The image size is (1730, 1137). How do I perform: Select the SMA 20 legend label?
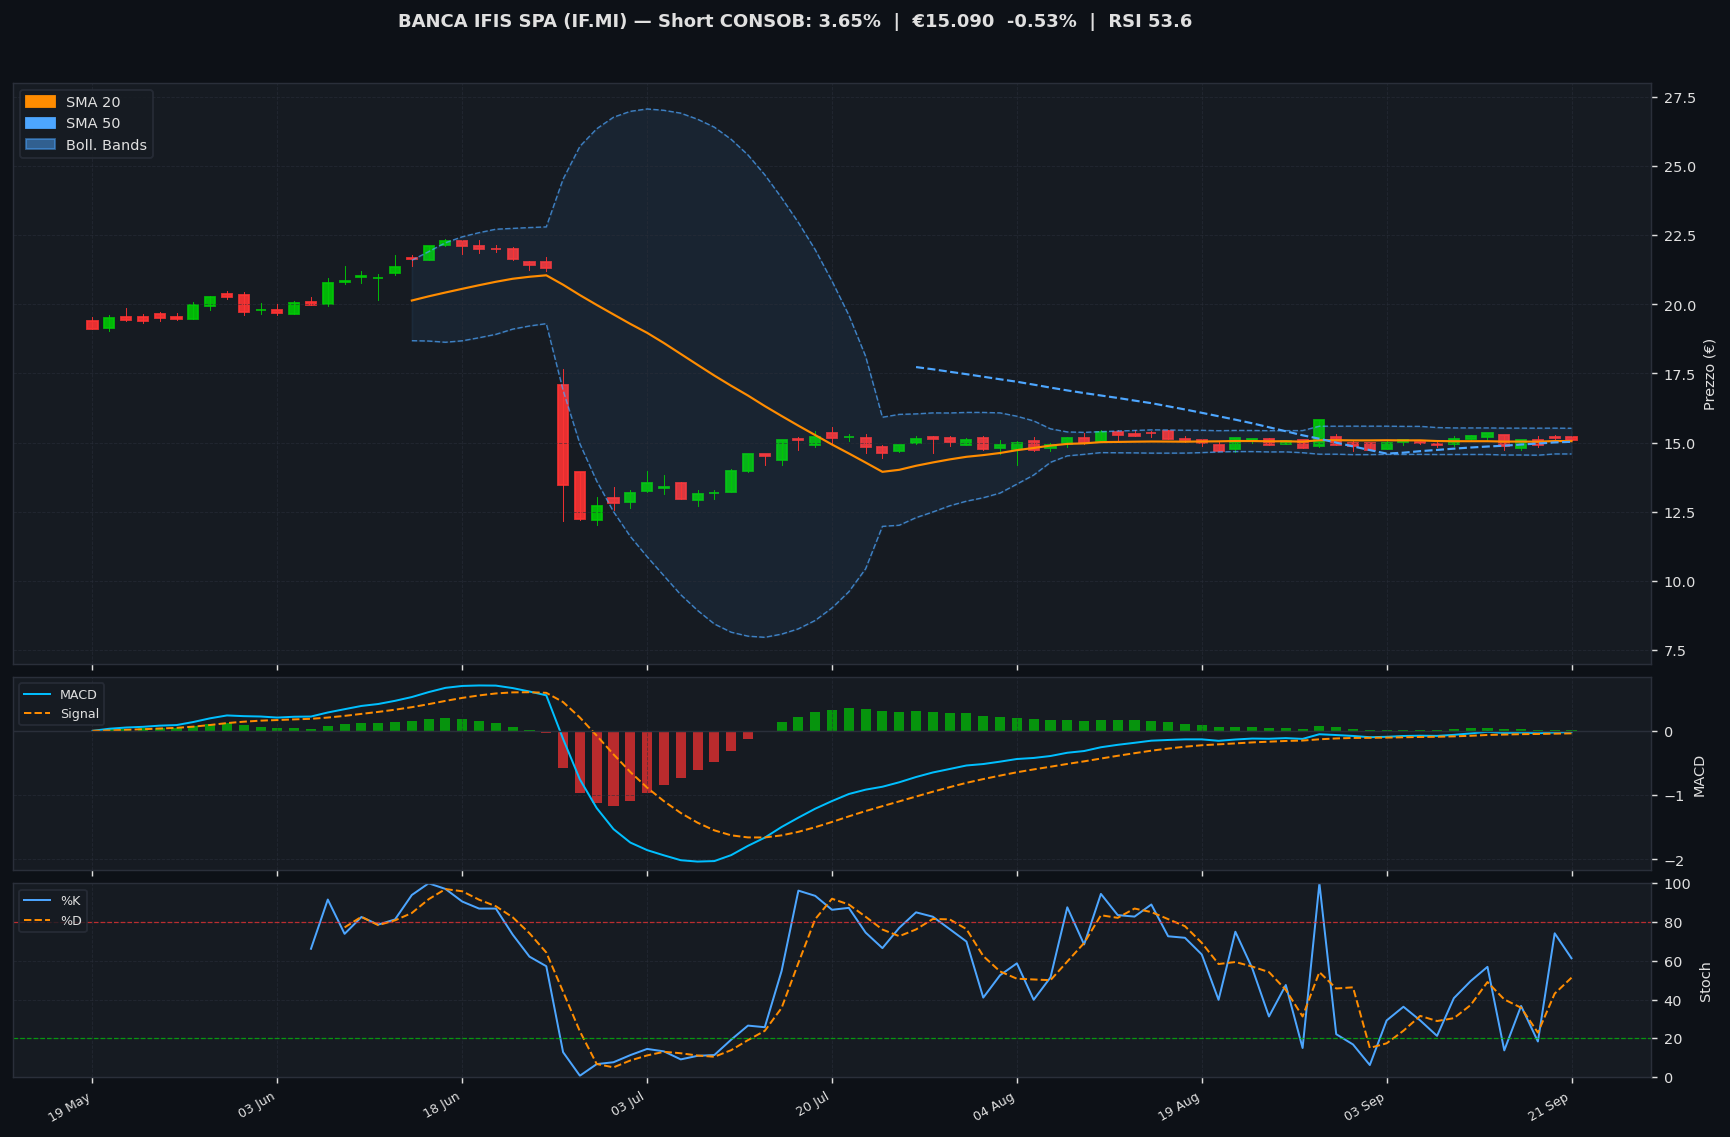pos(93,102)
